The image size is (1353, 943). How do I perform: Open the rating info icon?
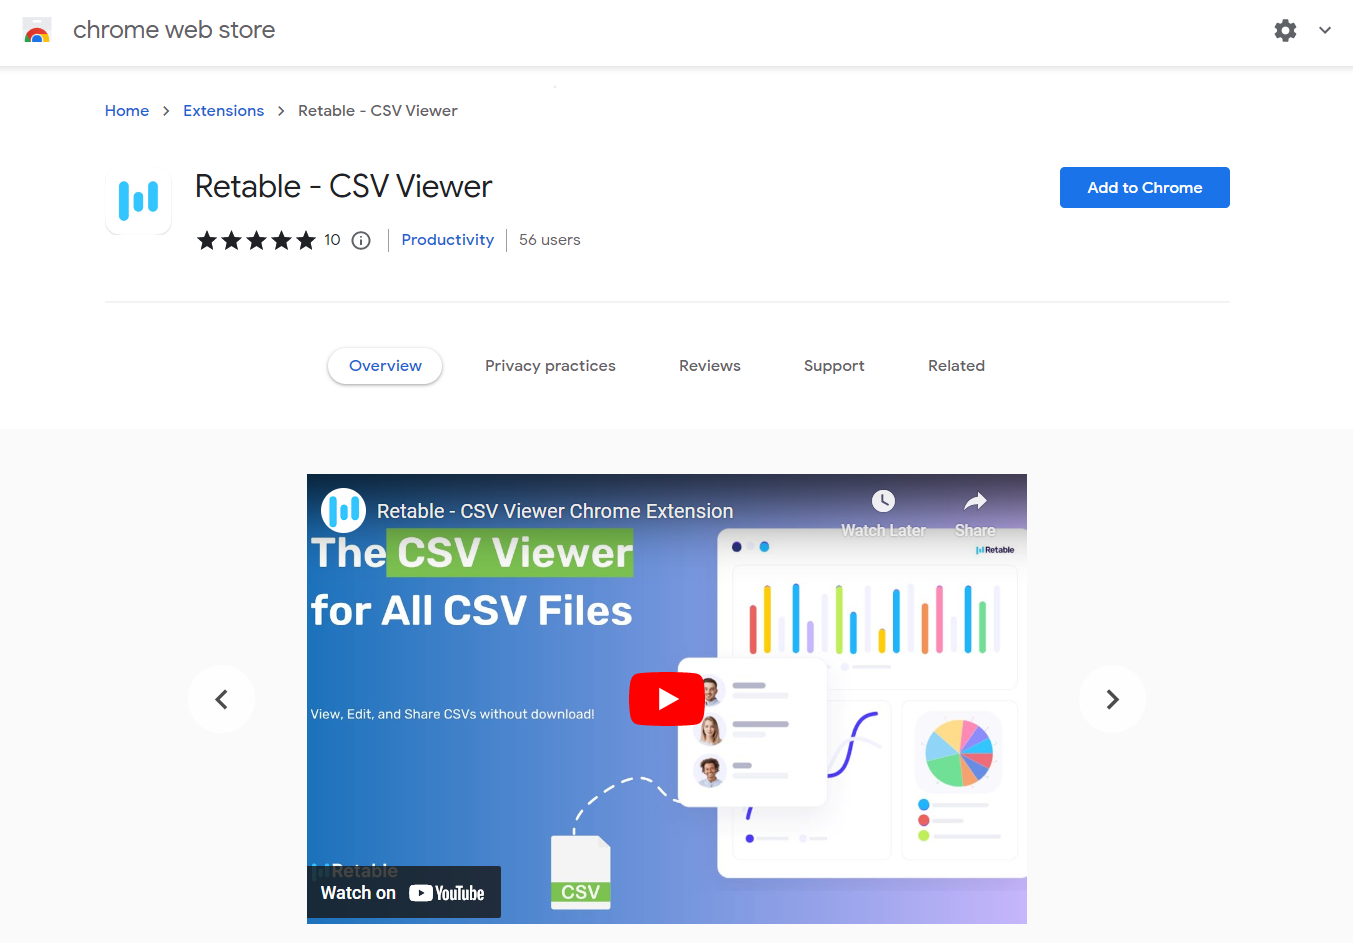(x=362, y=240)
